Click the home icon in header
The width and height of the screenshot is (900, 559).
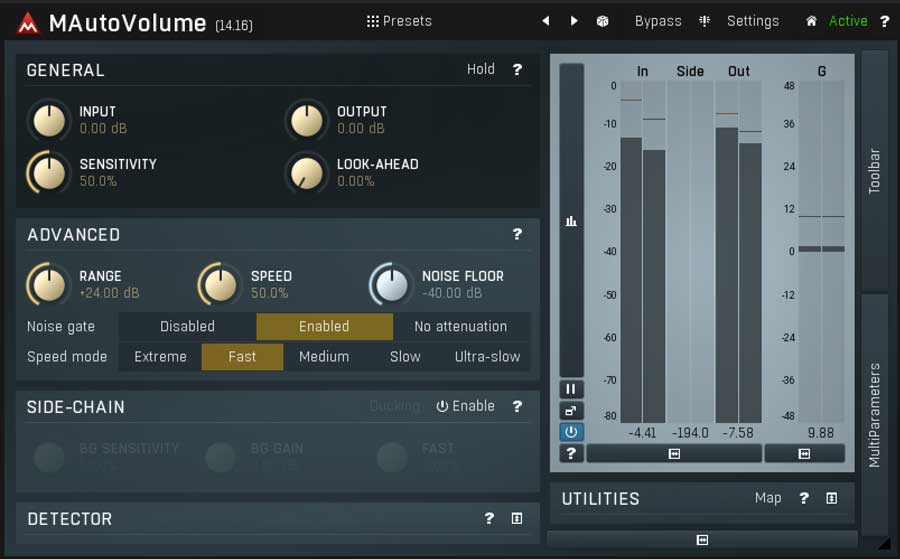tap(811, 21)
